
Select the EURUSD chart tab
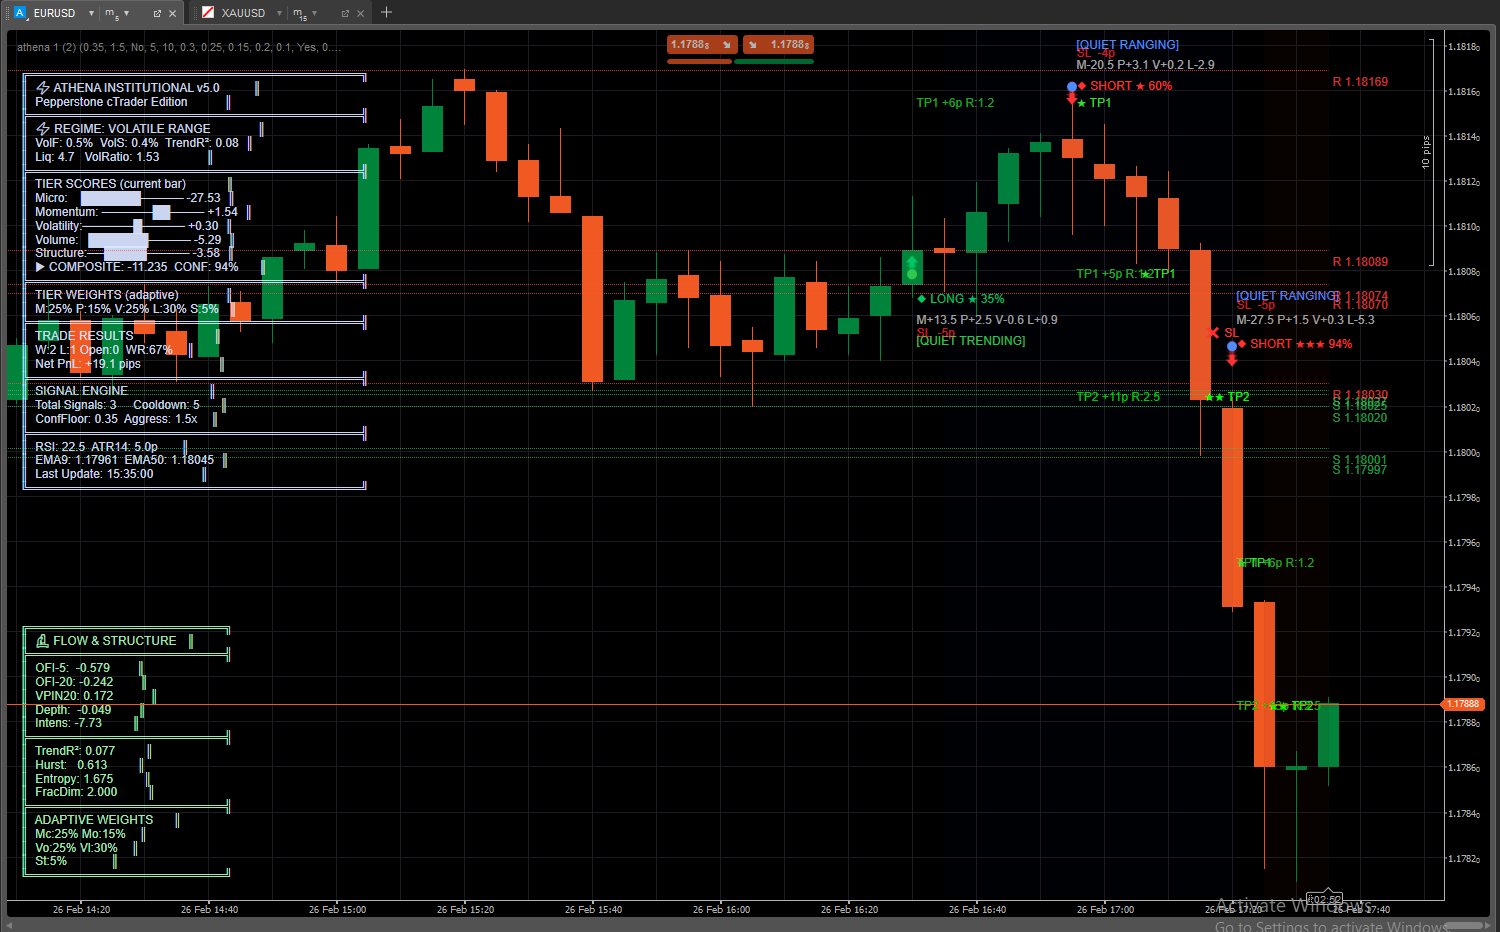[54, 13]
